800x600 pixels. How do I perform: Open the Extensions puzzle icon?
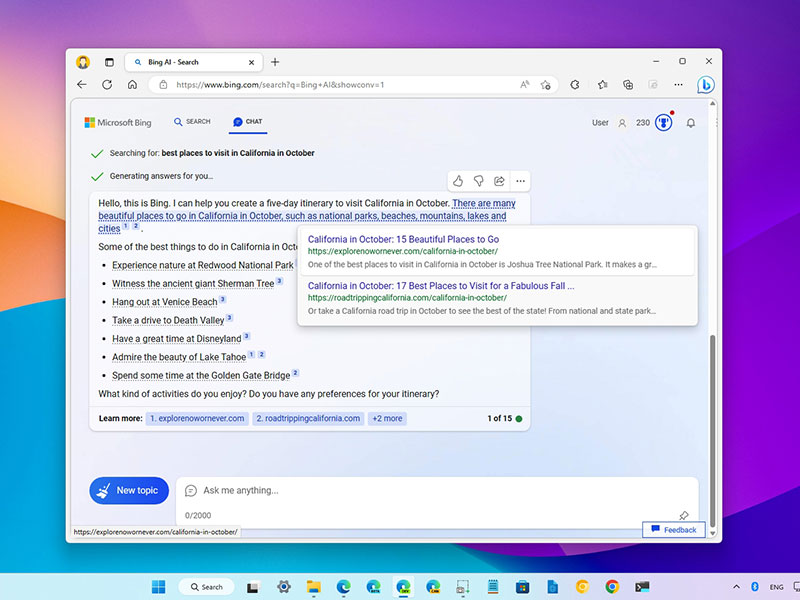[575, 85]
